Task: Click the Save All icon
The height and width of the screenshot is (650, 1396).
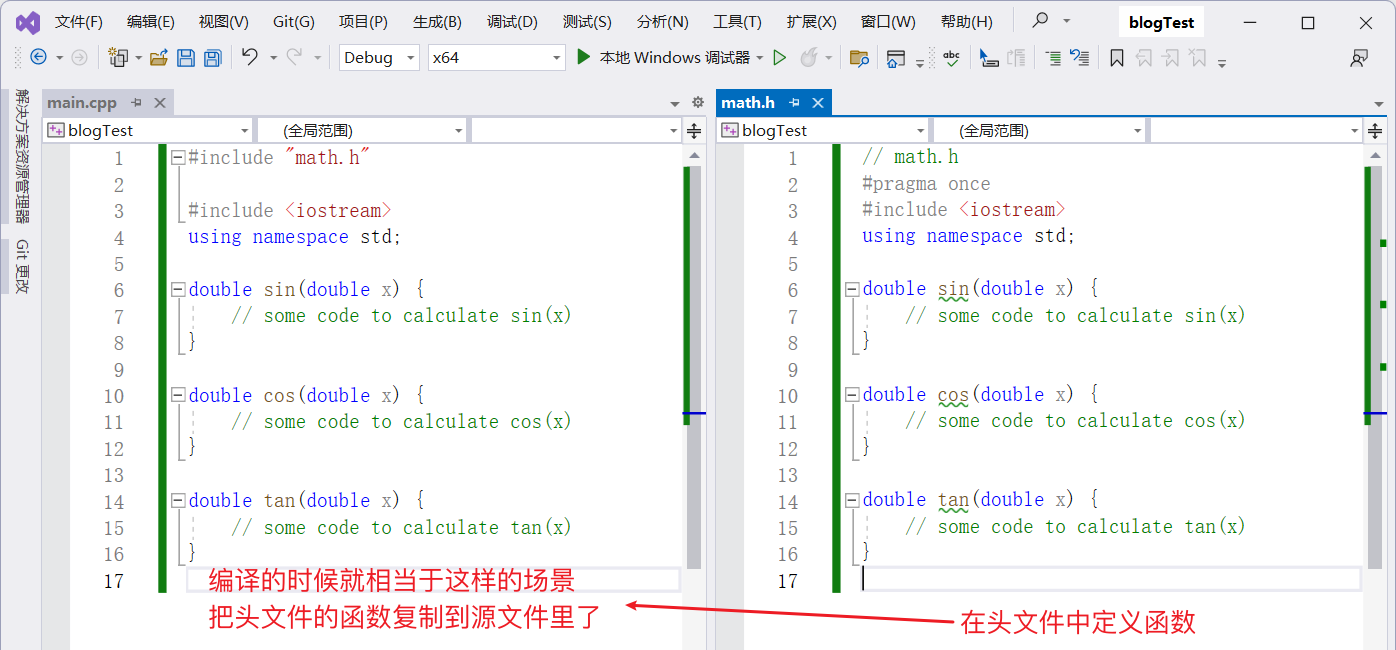Action: (x=212, y=58)
